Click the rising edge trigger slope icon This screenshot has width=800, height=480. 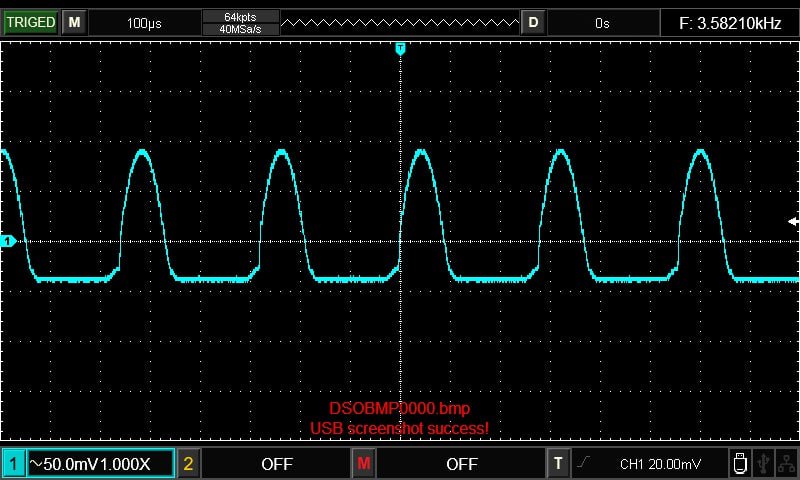pos(584,463)
